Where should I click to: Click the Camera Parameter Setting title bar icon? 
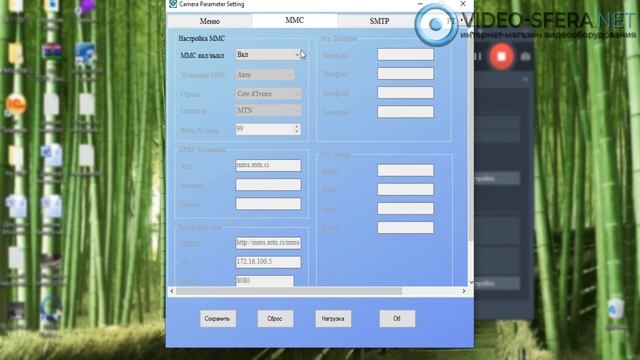(x=173, y=4)
